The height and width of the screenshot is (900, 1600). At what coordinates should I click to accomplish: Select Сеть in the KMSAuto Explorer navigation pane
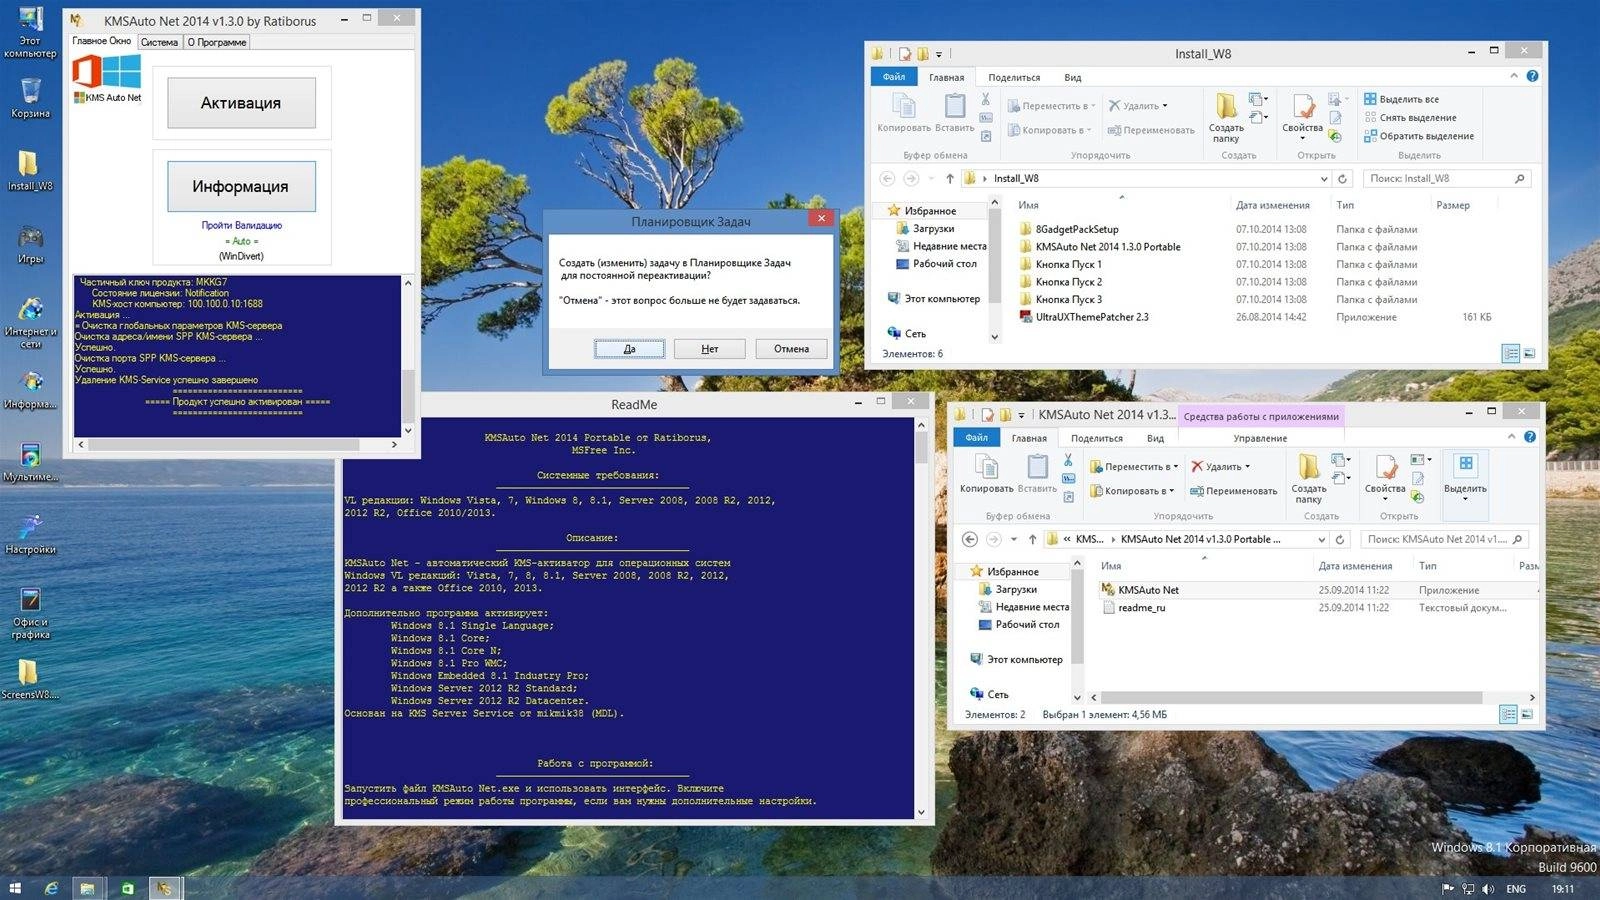pos(989,694)
